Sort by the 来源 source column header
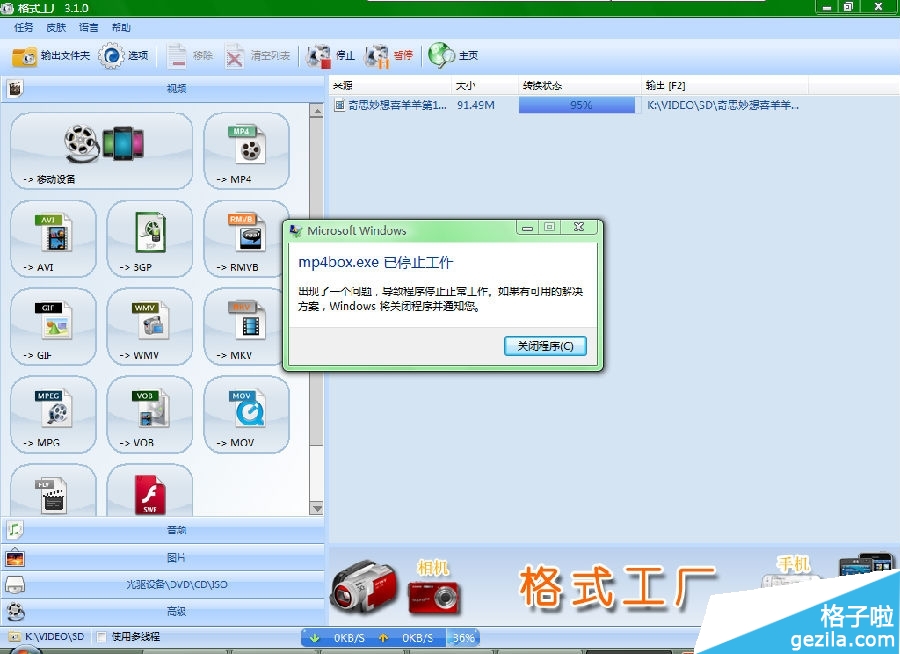 [x=390, y=86]
